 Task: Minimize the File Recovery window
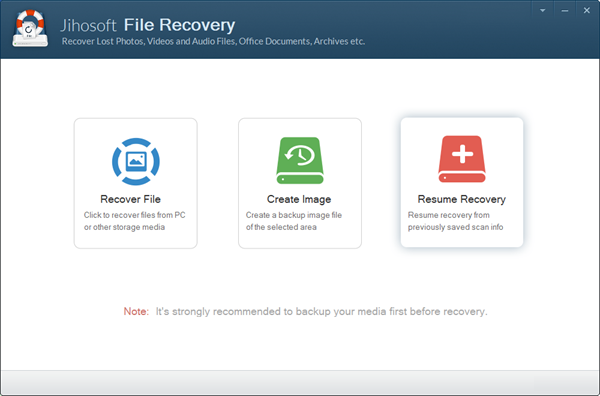(564, 11)
